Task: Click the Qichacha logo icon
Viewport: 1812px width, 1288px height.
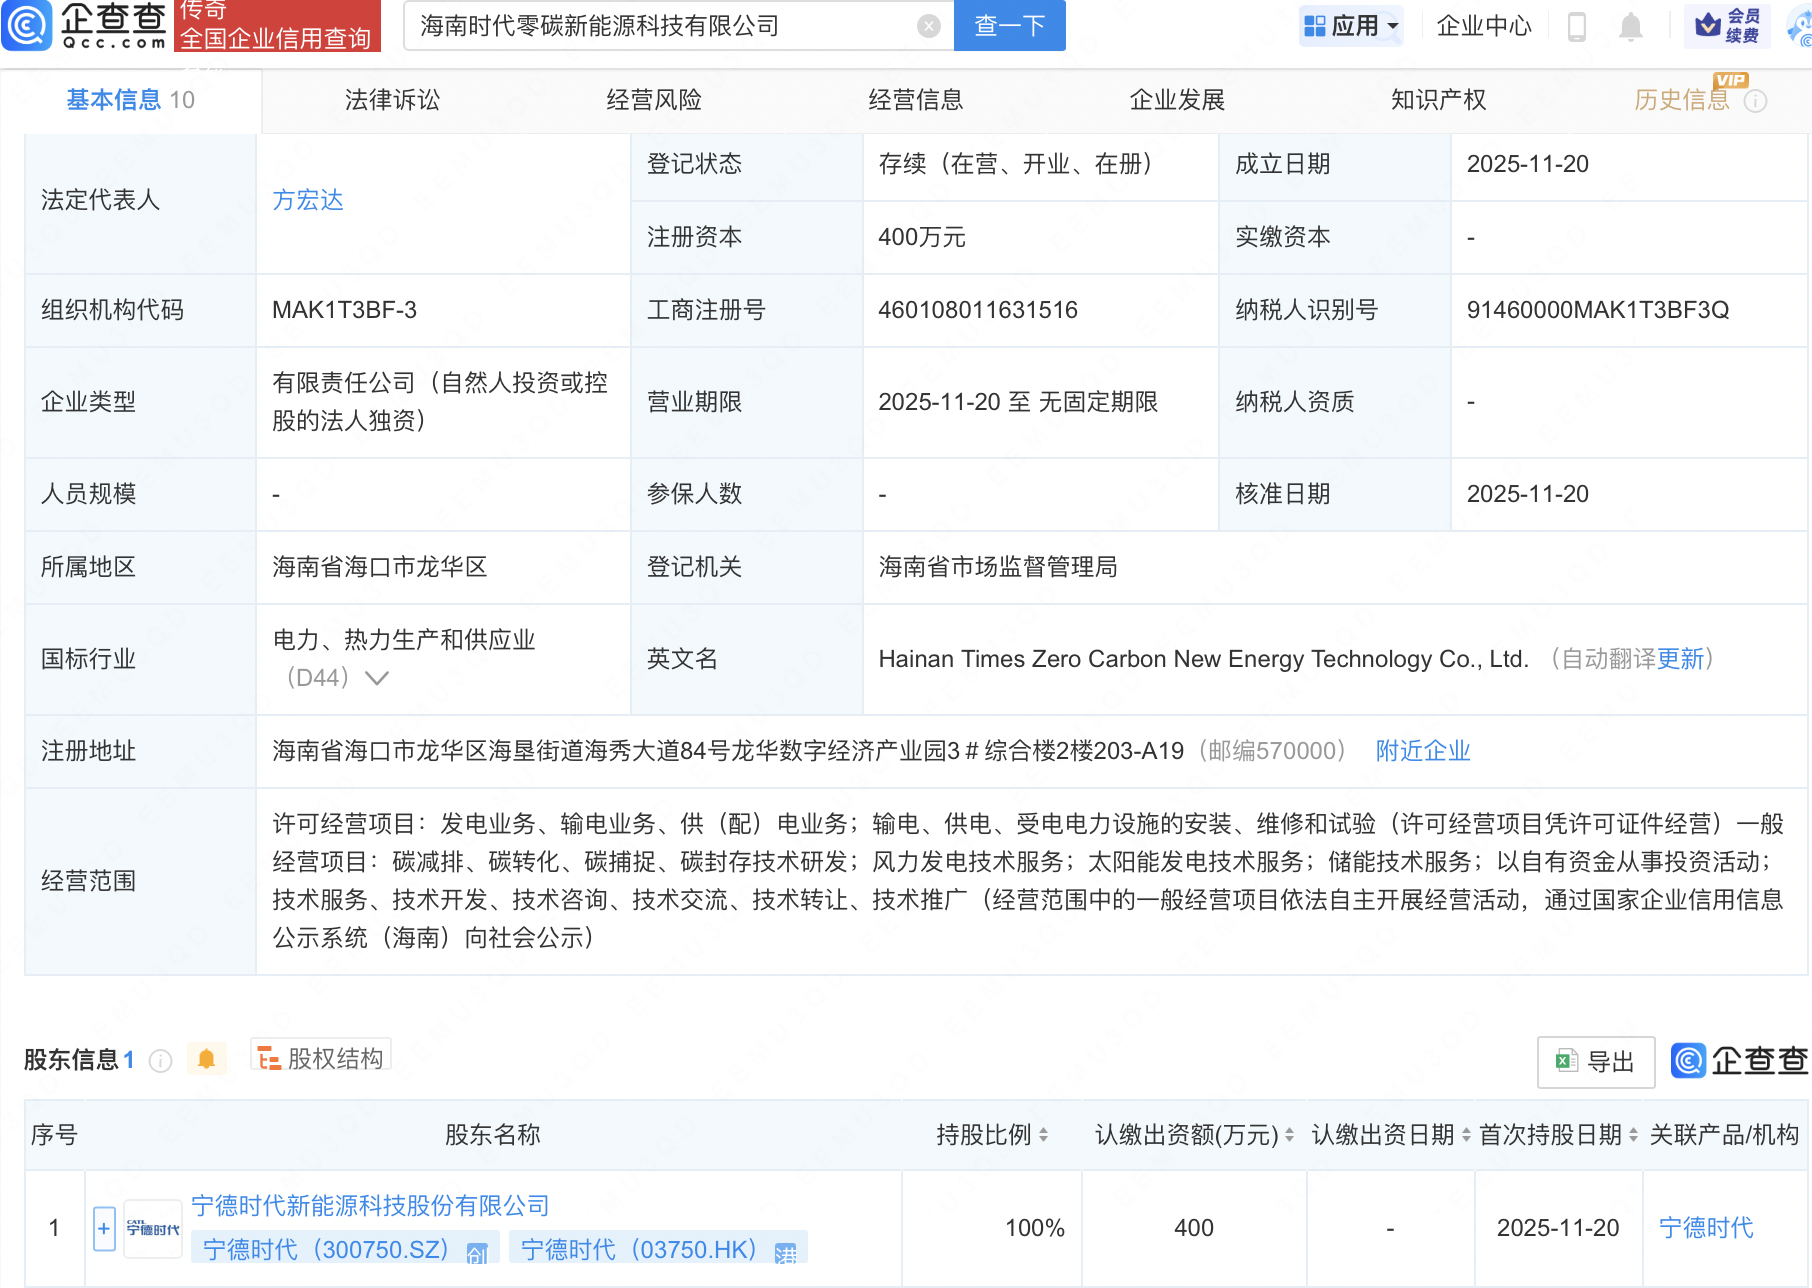Action: pyautogui.click(x=27, y=25)
